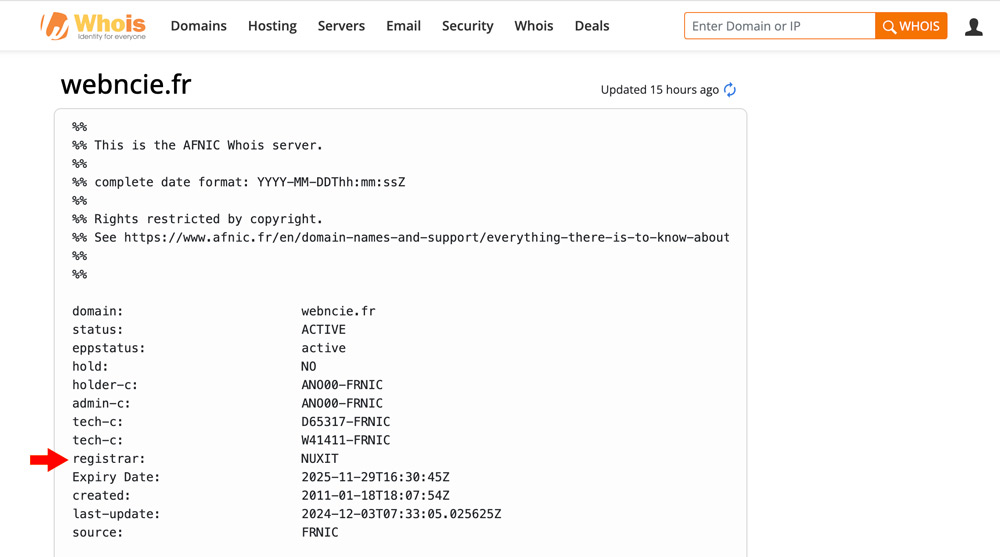
Task: Click the Updated 15 hours ago text
Action: pos(659,90)
